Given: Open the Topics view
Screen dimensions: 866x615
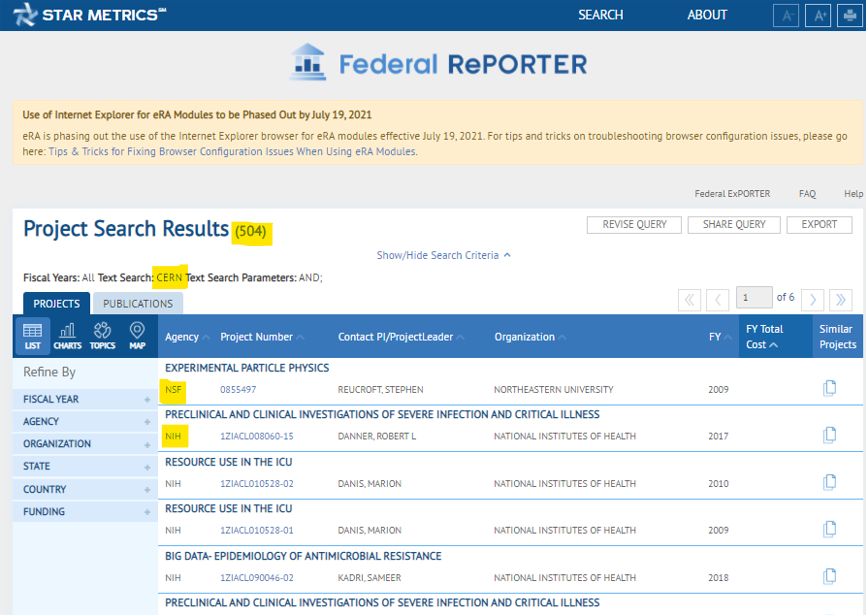Looking at the screenshot, I should [x=102, y=336].
